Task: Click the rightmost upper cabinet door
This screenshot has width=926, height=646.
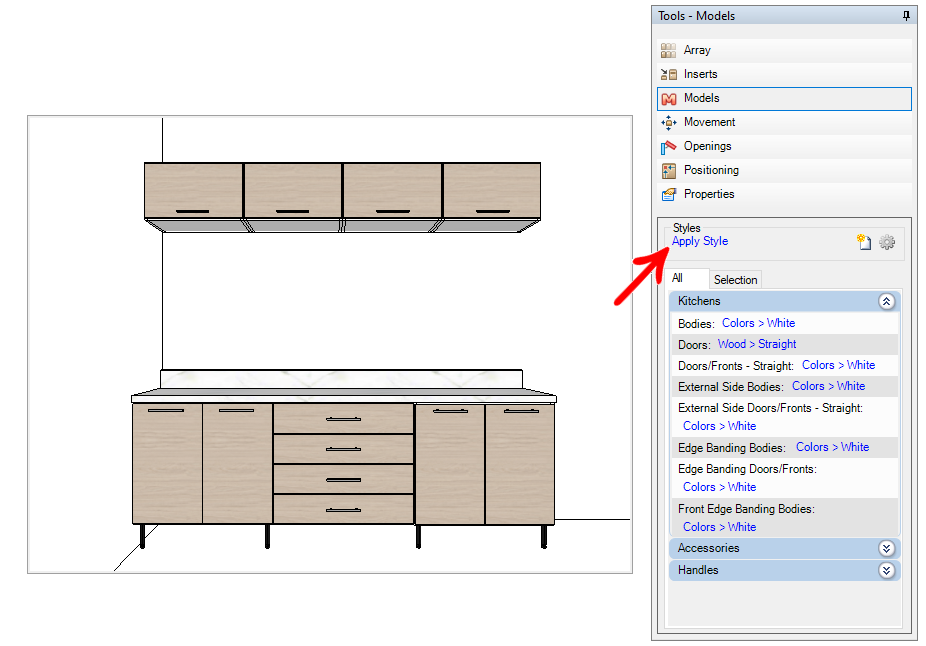Action: coord(491,191)
